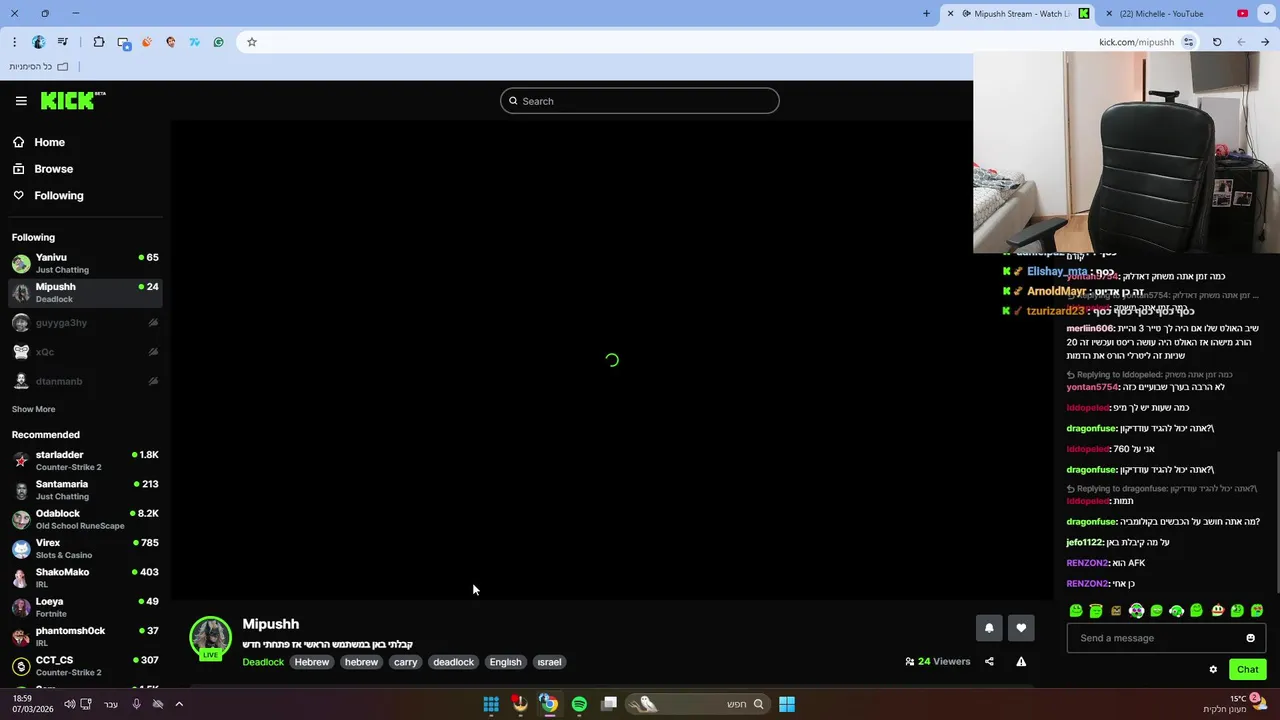Screen dimensions: 1280x720
Task: Open recommended channel Odablock
Action: [x=85, y=519]
